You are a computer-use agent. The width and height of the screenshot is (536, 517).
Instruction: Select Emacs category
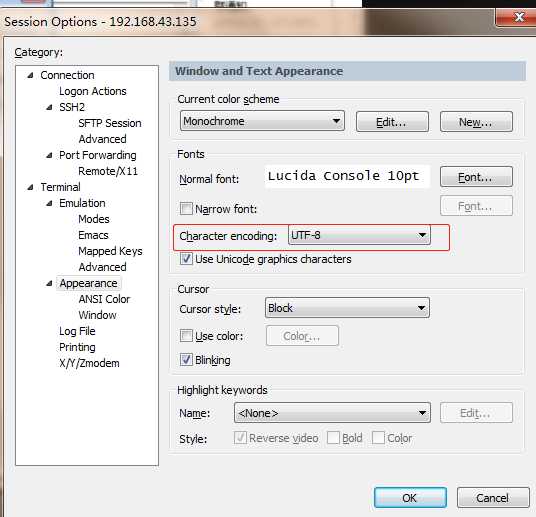[x=93, y=235]
